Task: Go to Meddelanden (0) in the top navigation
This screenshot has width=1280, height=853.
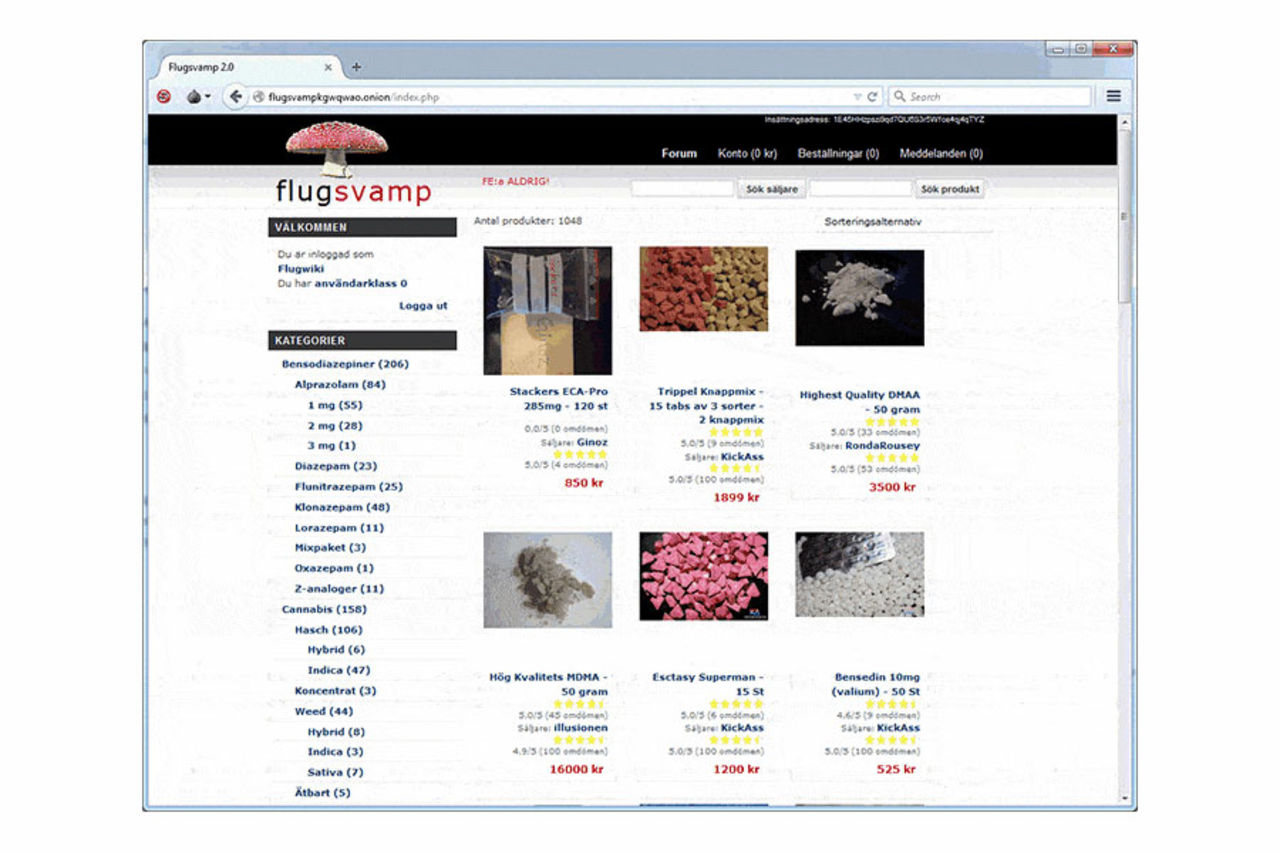Action: click(940, 154)
